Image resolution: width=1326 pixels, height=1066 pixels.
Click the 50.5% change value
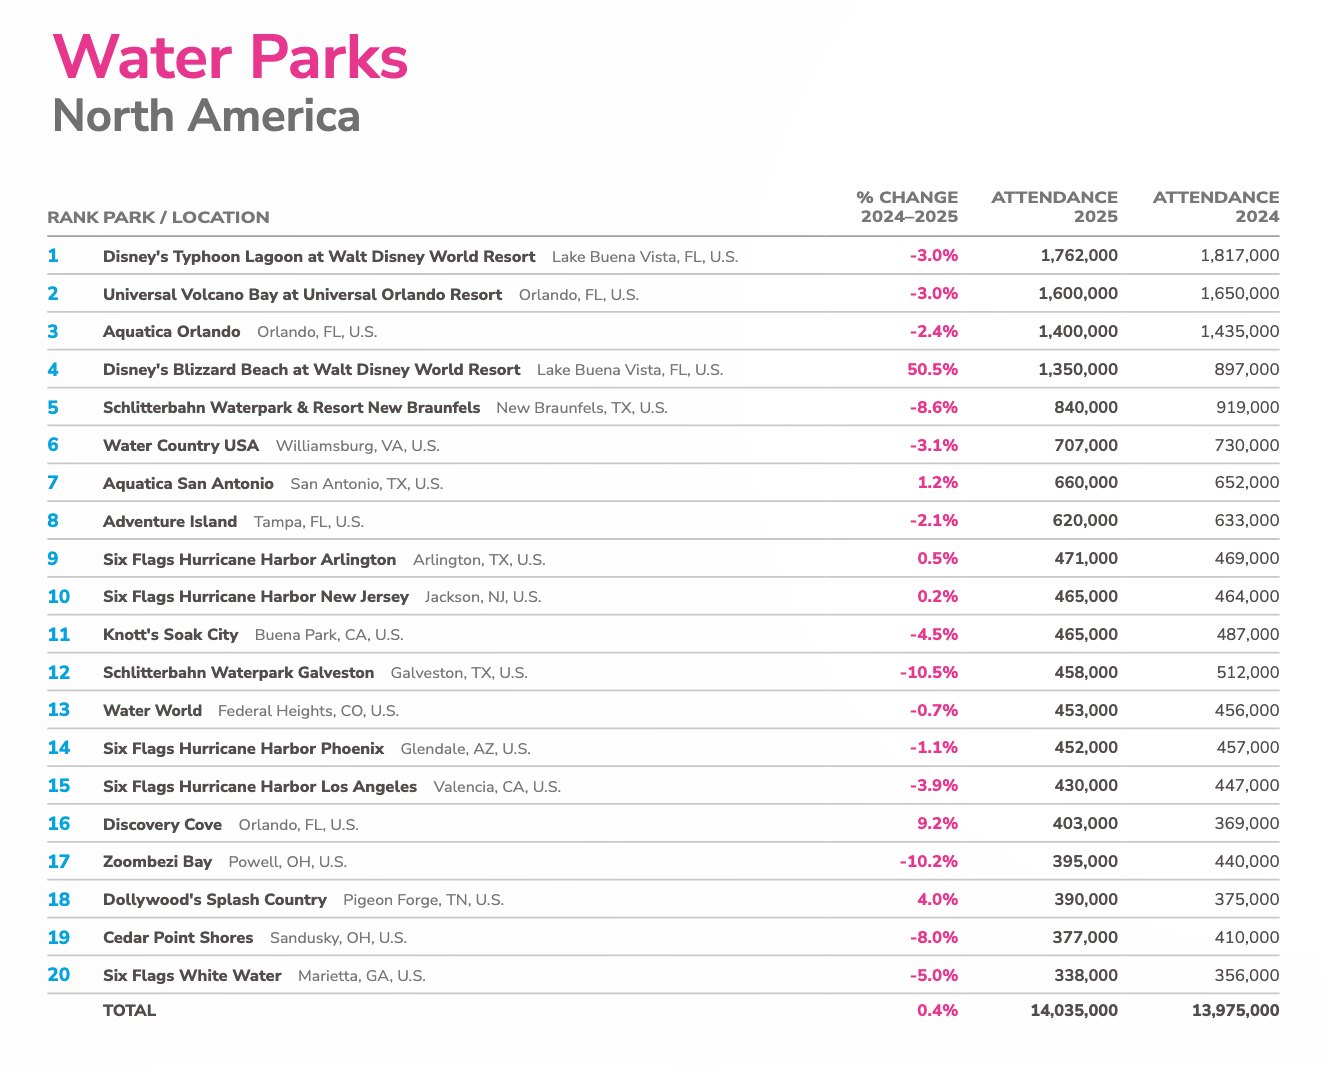tap(932, 370)
